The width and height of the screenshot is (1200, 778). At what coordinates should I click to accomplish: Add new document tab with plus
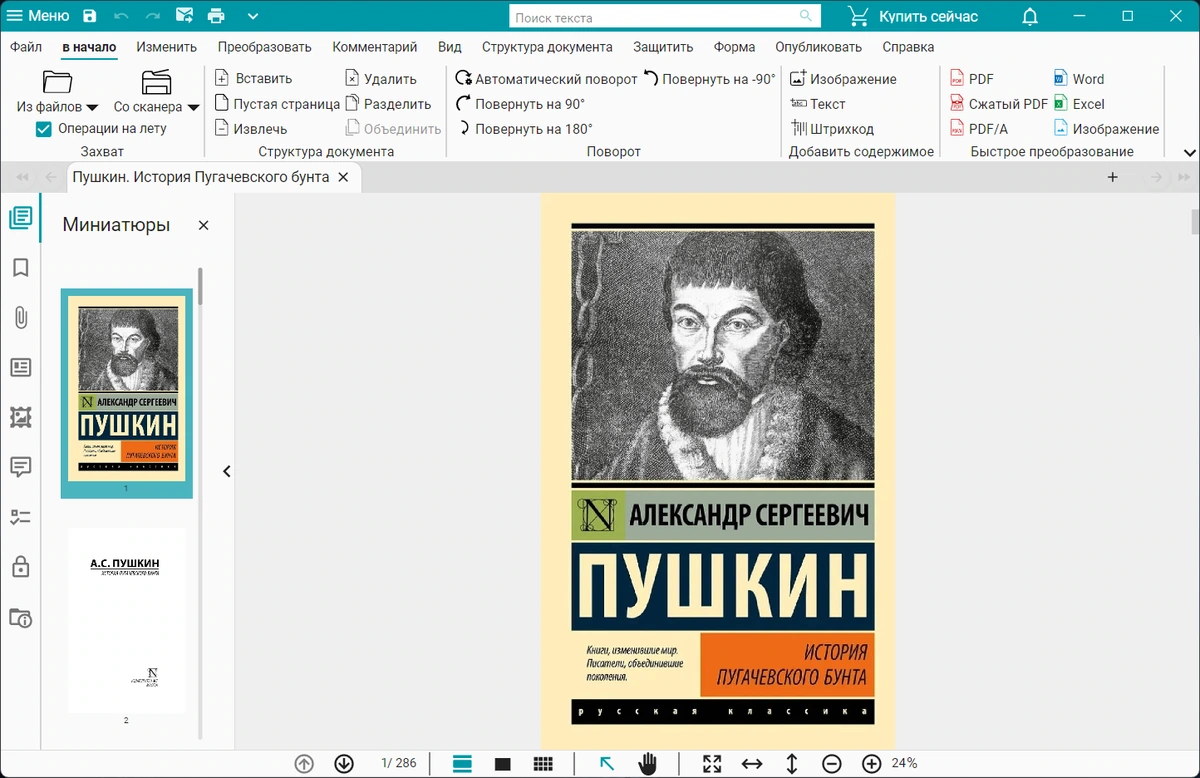point(1112,177)
